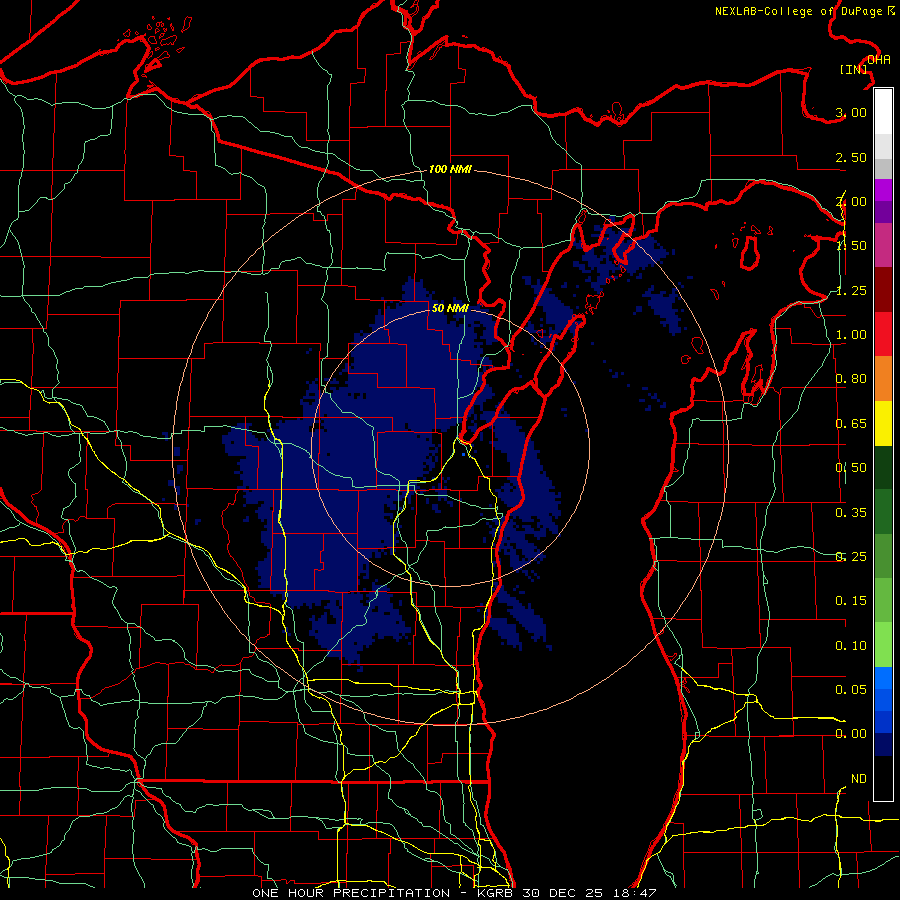This screenshot has height=900, width=900.
Task: Click the 0.35 legend value
Action: (851, 513)
